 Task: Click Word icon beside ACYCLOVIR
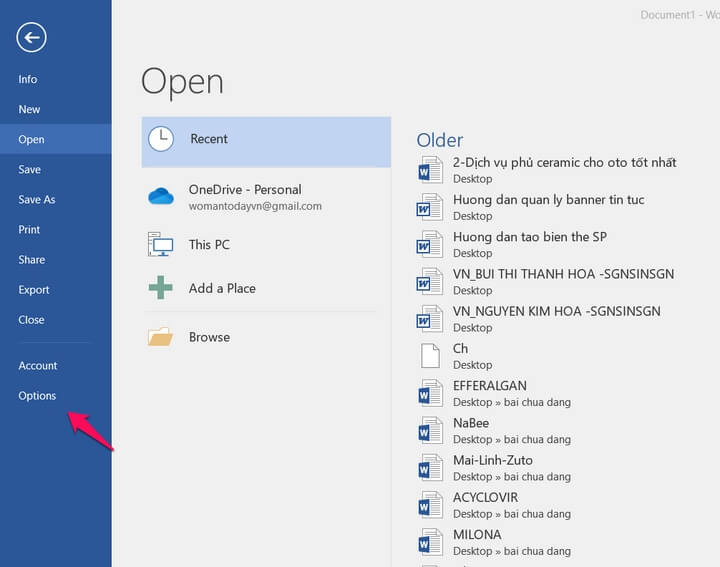pyautogui.click(x=430, y=505)
